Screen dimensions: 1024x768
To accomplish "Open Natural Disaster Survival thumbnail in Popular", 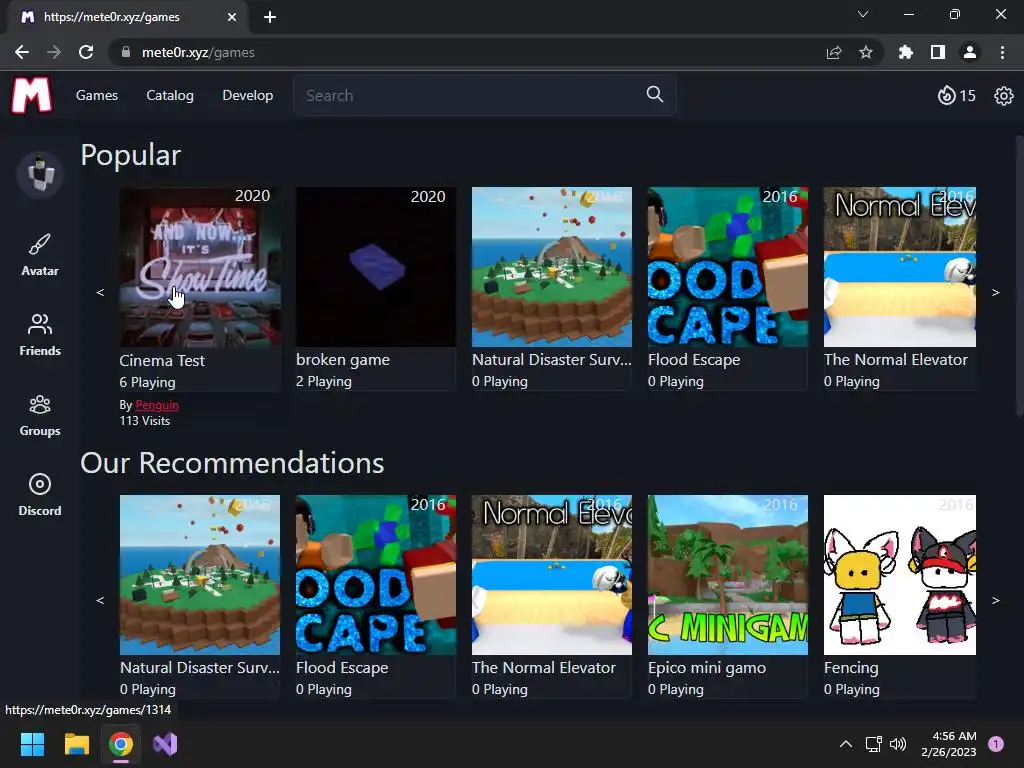I will coord(552,267).
